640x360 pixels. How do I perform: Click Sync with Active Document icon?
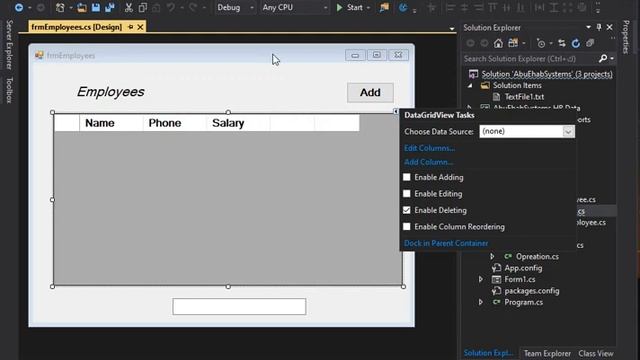pyautogui.click(x=562, y=43)
